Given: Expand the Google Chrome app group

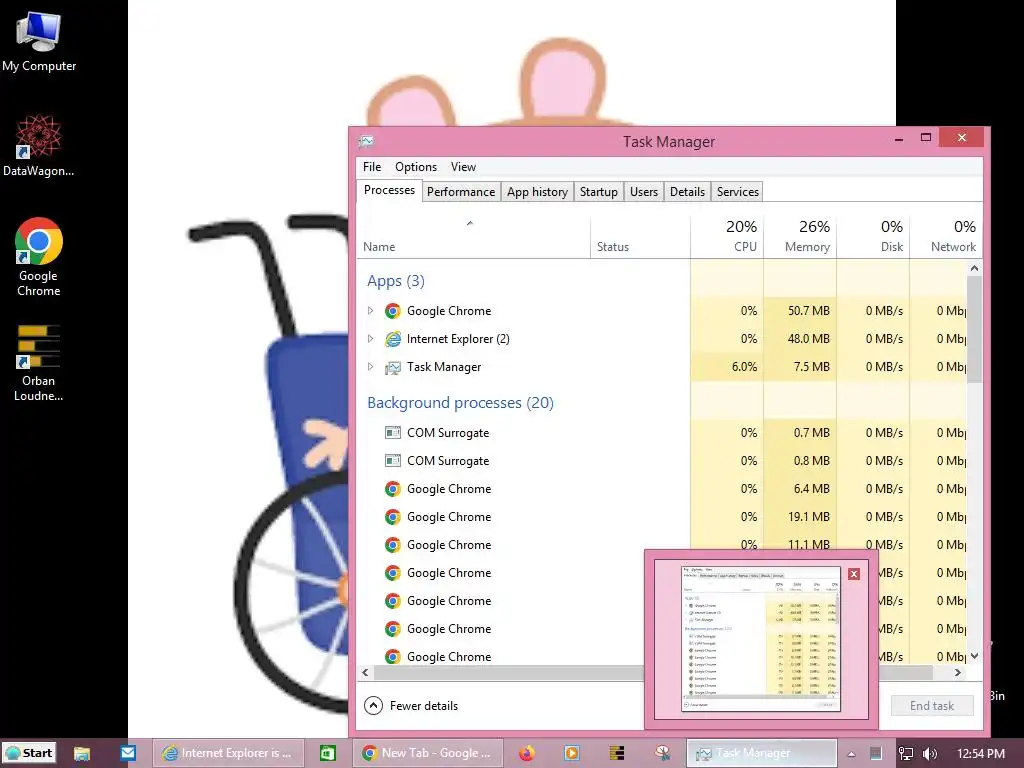Looking at the screenshot, I should tap(370, 311).
